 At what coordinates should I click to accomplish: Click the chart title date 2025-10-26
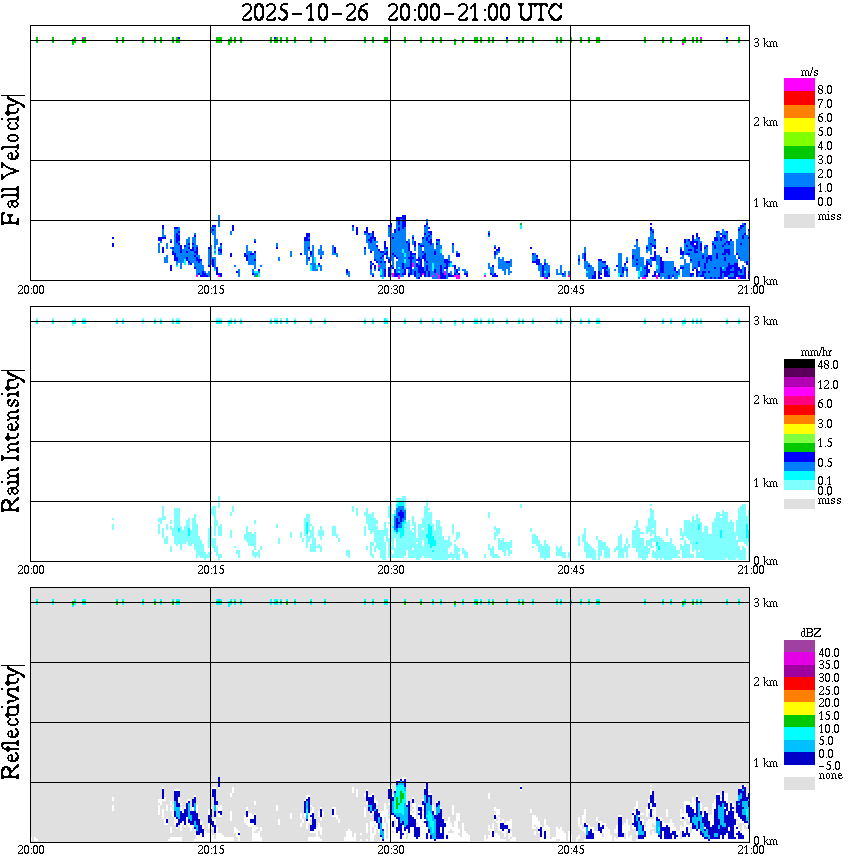305,12
